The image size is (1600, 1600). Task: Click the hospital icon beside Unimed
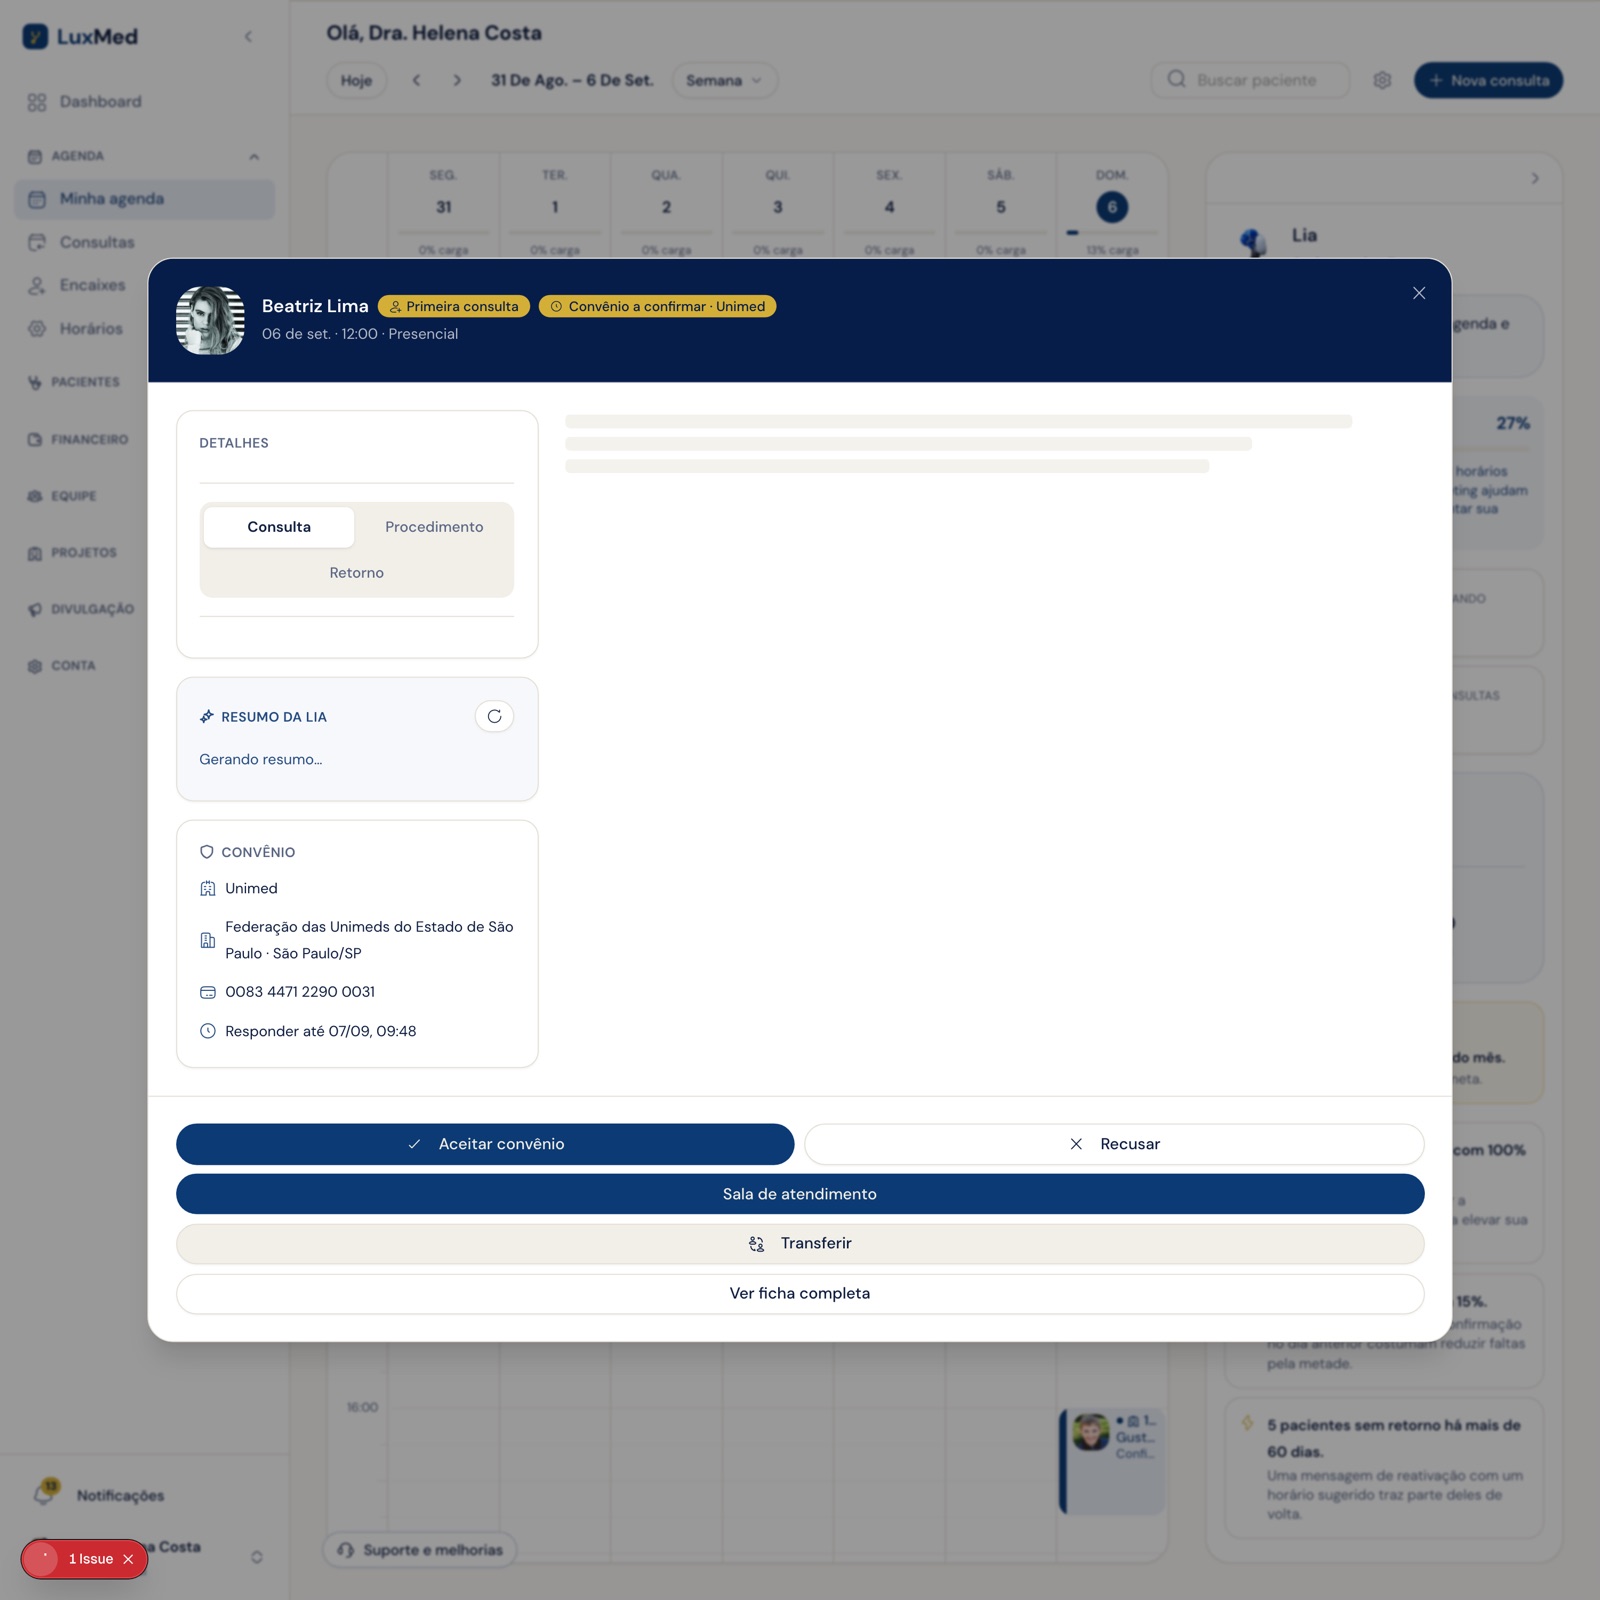click(208, 888)
